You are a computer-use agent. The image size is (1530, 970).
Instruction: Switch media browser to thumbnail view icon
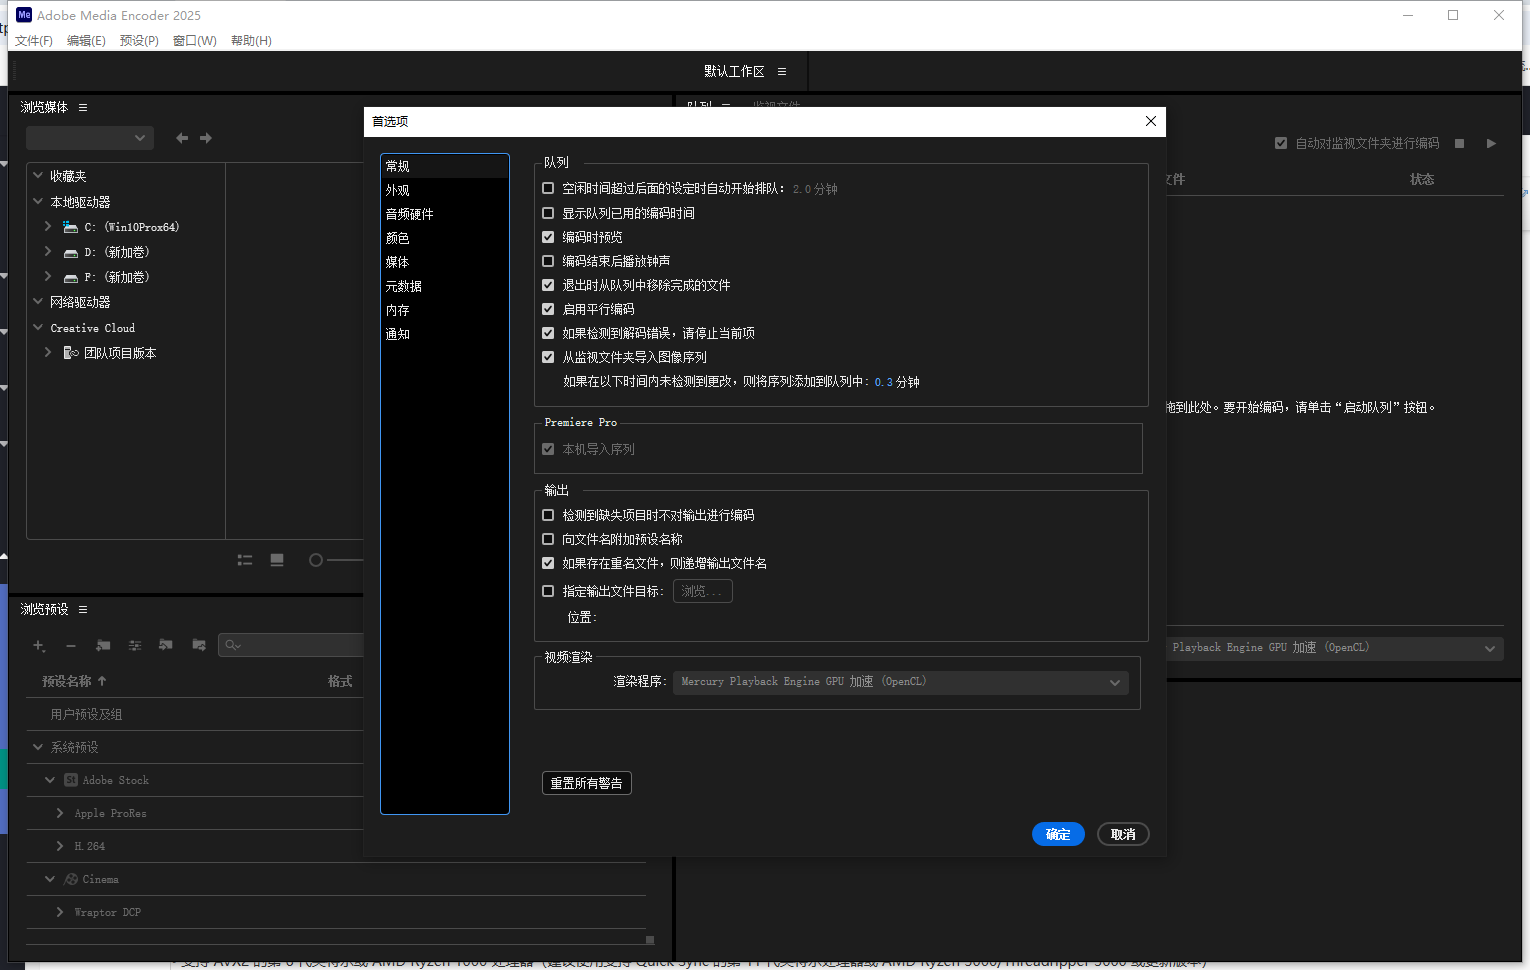pos(277,560)
